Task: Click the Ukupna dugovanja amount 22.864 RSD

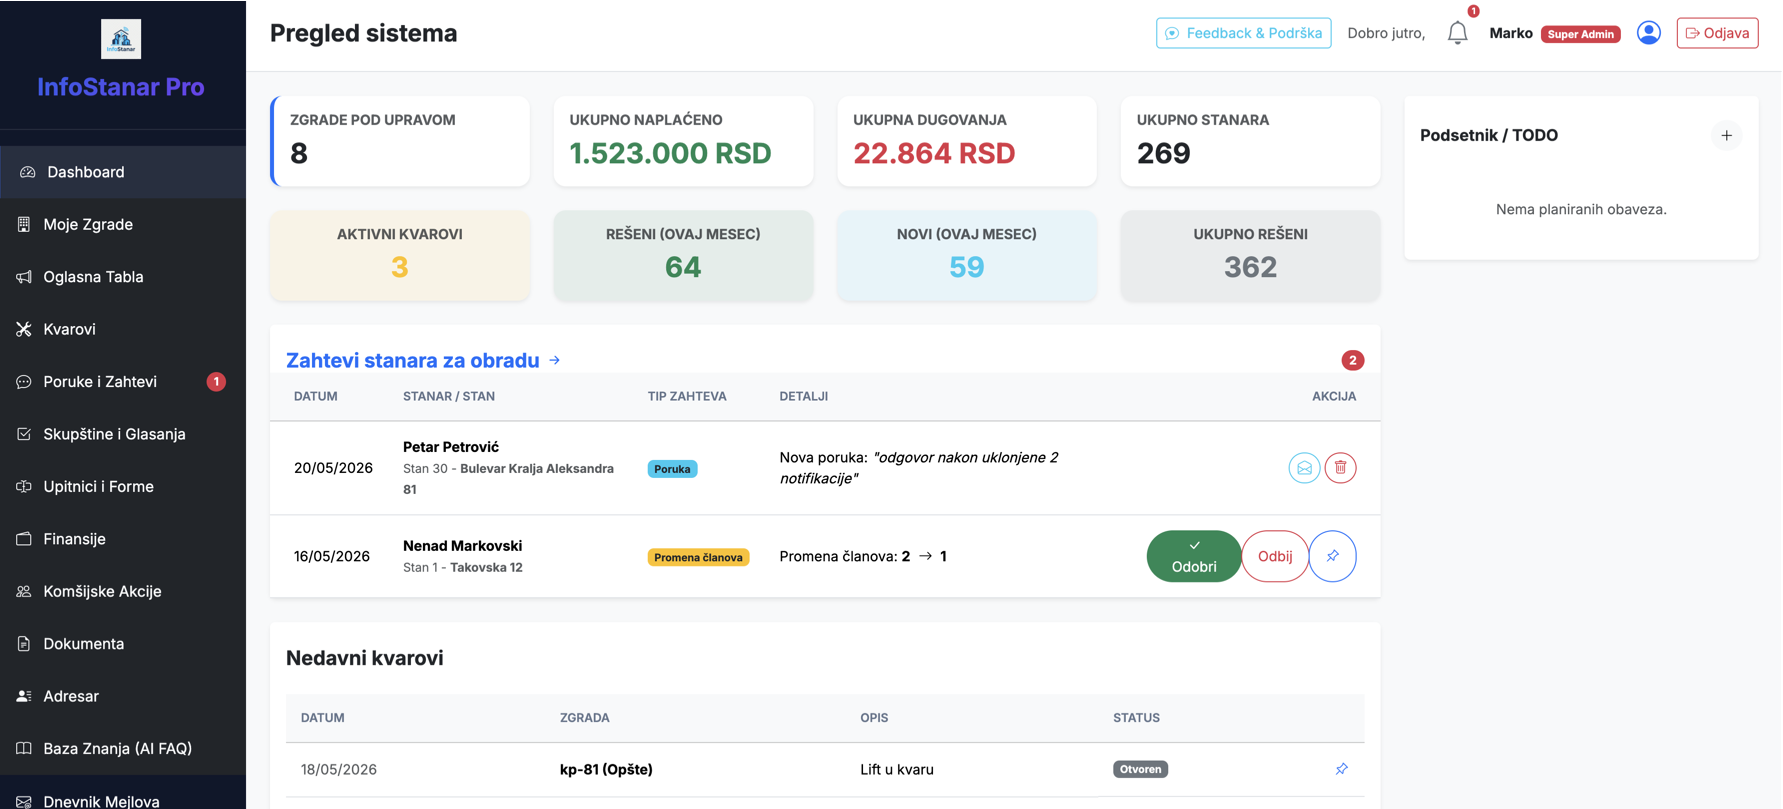Action: tap(934, 153)
